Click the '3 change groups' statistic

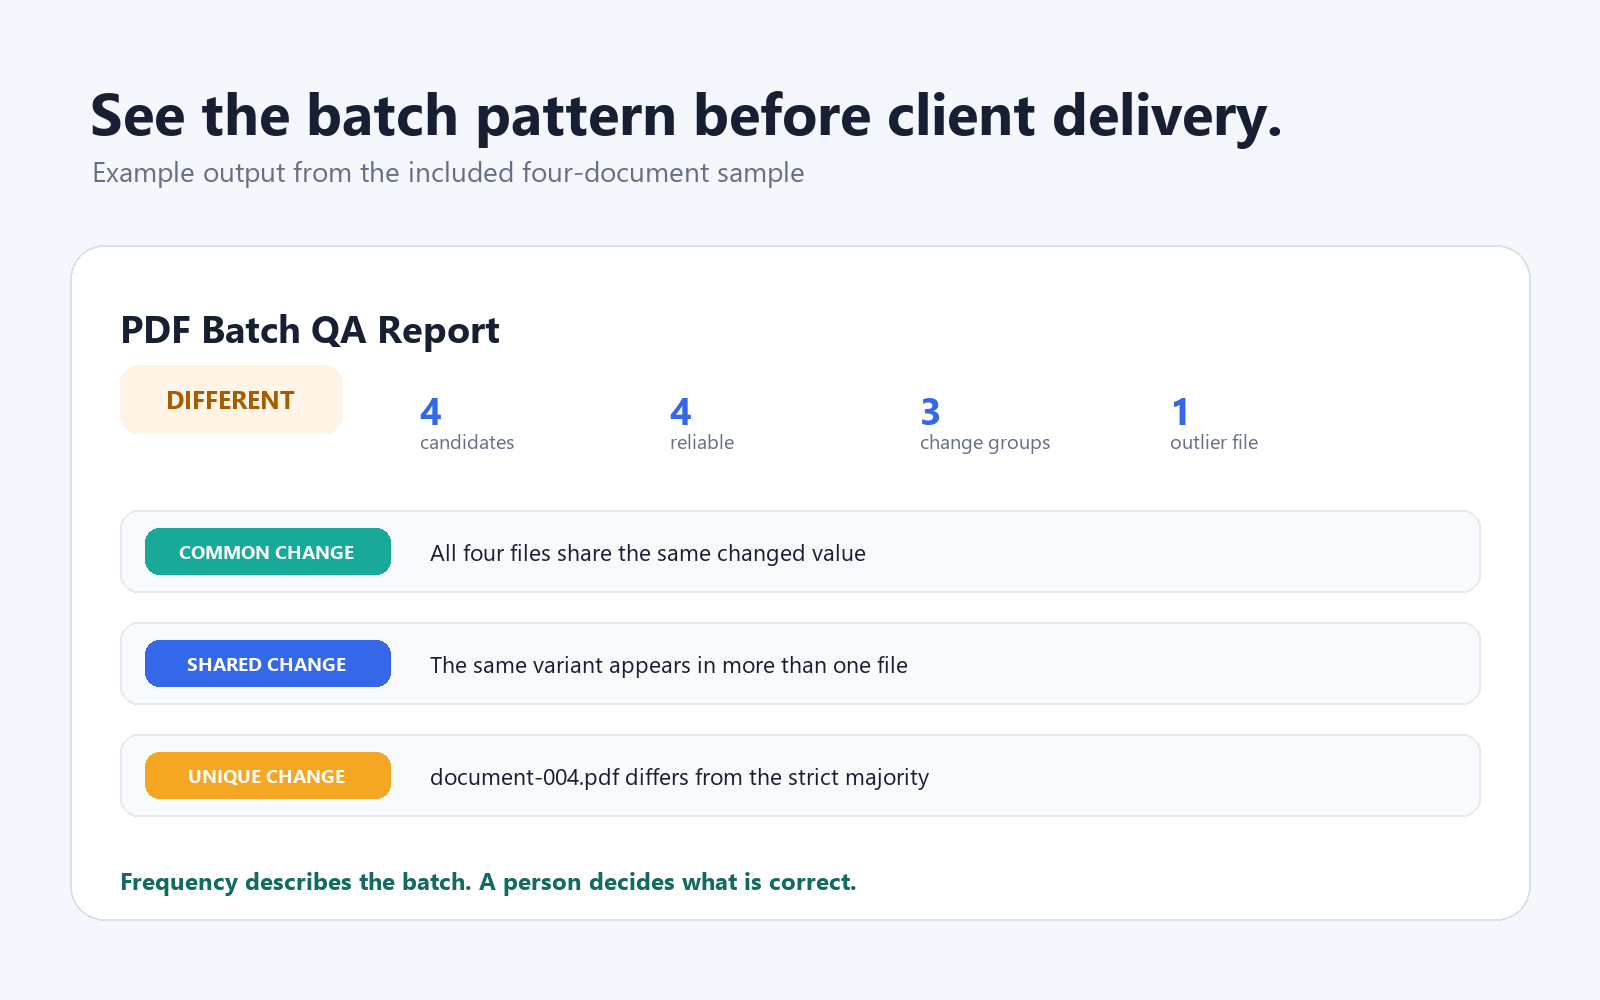(x=985, y=424)
